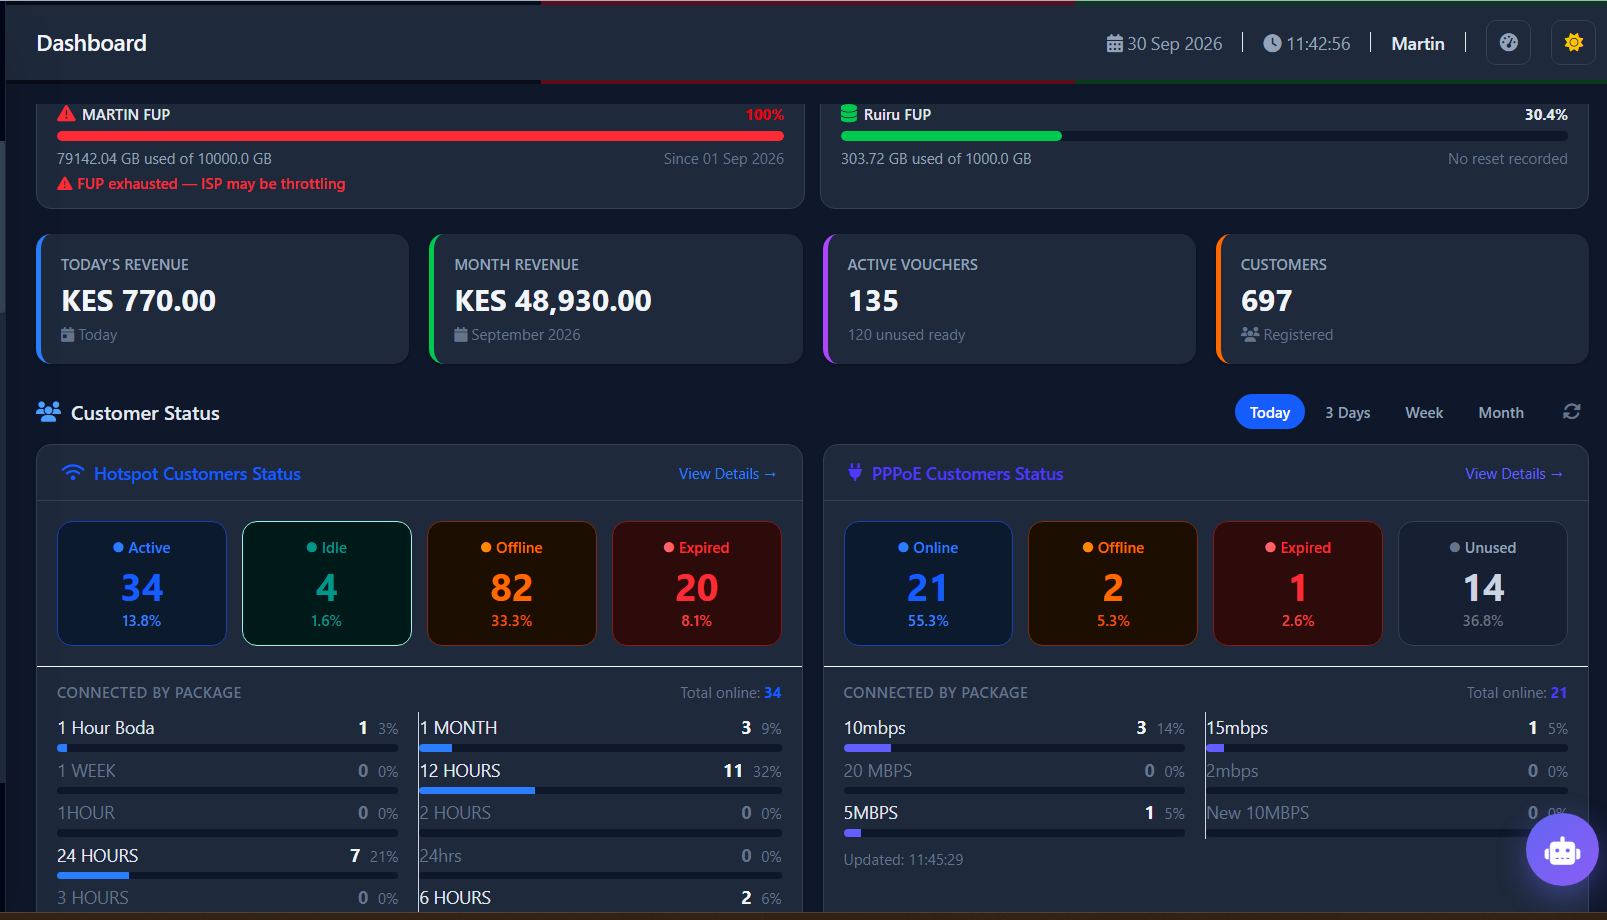Image resolution: width=1607 pixels, height=920 pixels.
Task: Click the 10mbps package progress bar
Action: point(1014,748)
